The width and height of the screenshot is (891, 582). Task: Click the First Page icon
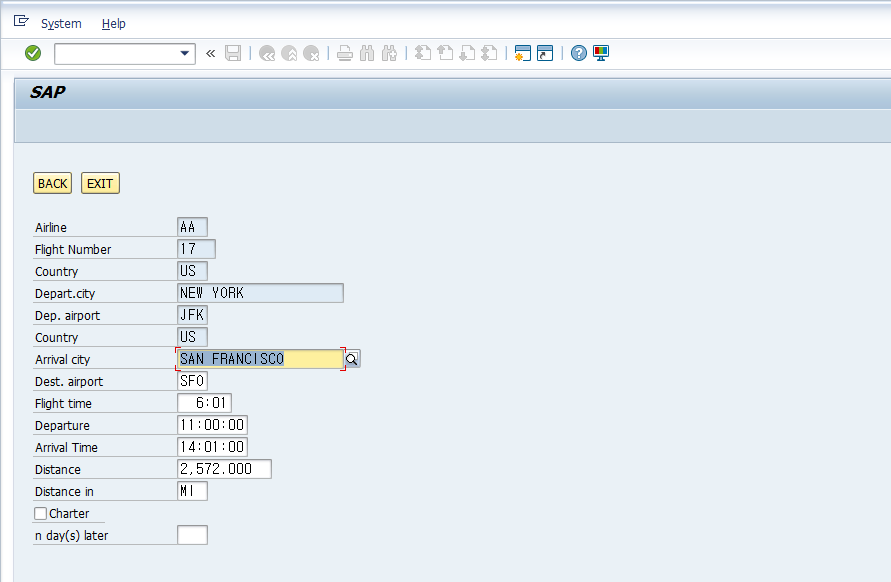point(423,53)
